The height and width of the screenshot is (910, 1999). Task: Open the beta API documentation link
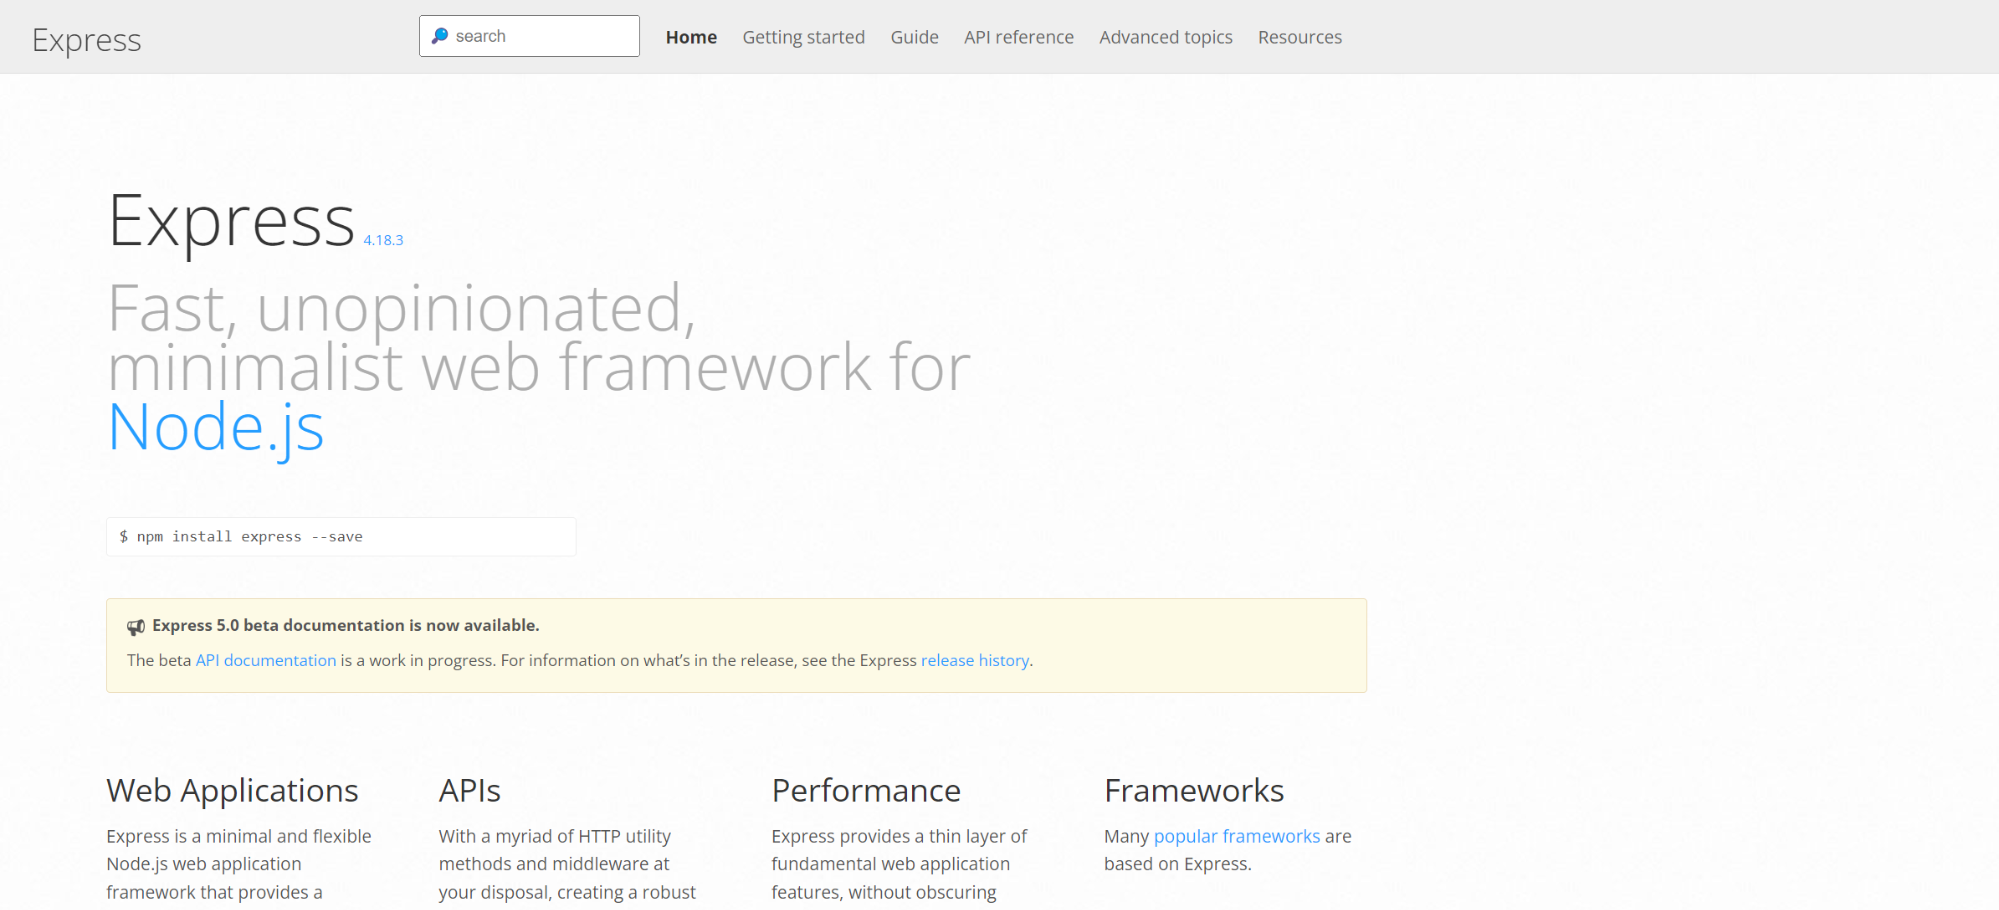click(x=266, y=660)
